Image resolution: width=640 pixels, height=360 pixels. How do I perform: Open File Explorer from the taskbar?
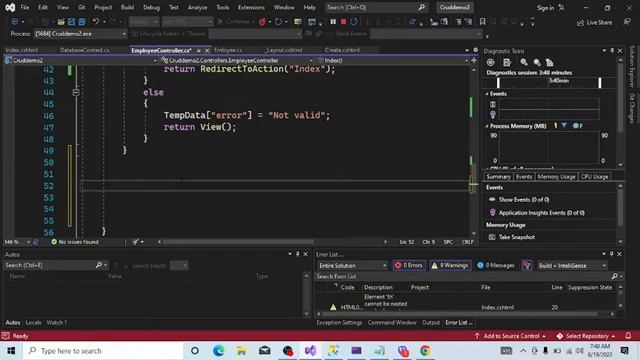[x=241, y=351]
